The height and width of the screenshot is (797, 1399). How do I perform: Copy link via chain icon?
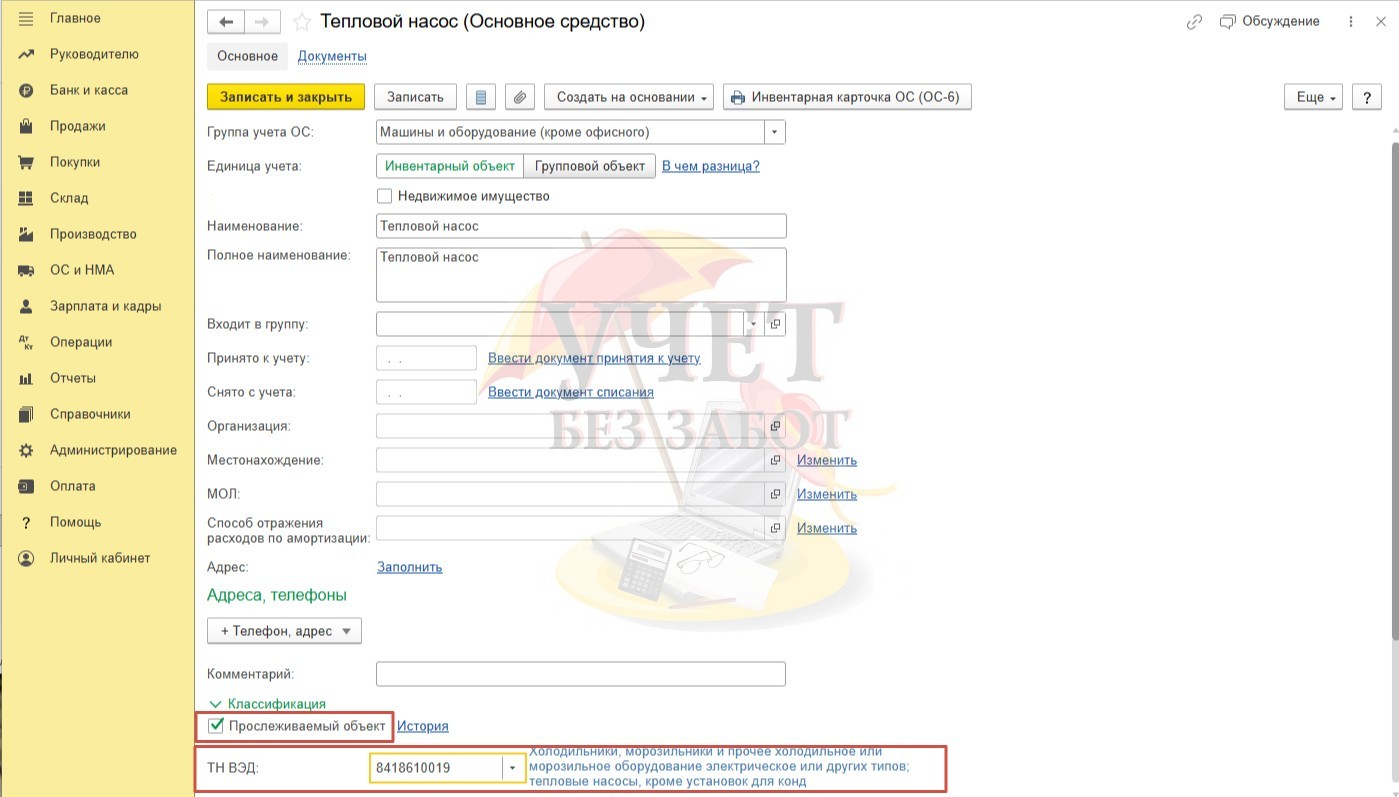[x=1194, y=22]
